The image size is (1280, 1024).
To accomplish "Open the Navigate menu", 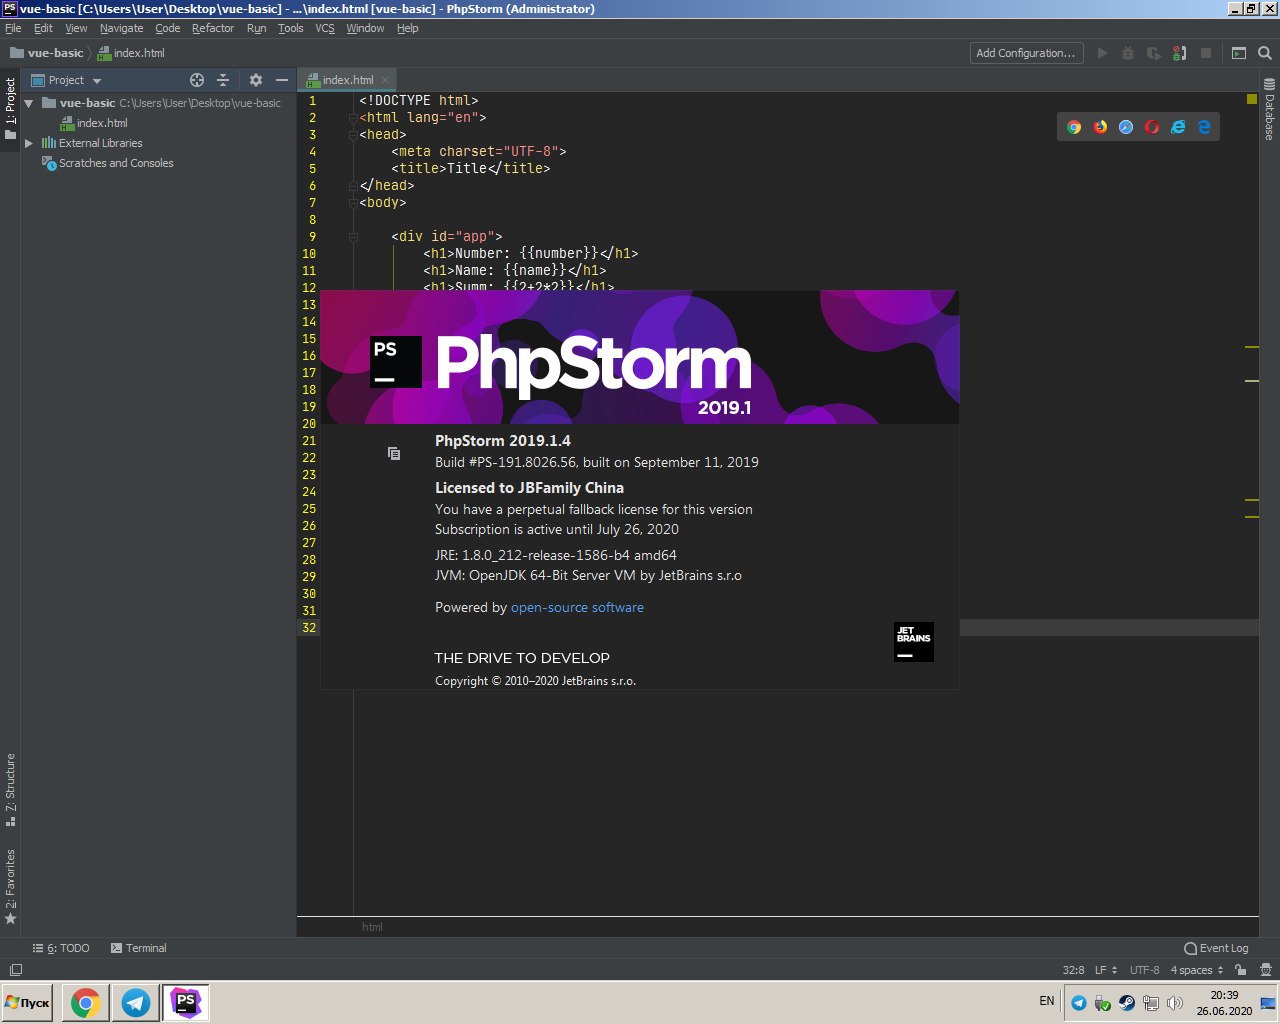I will [121, 28].
